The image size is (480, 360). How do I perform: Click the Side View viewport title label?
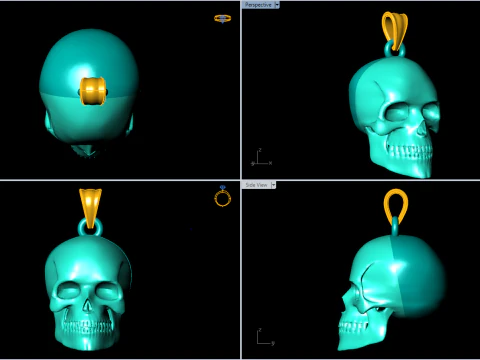pos(256,185)
